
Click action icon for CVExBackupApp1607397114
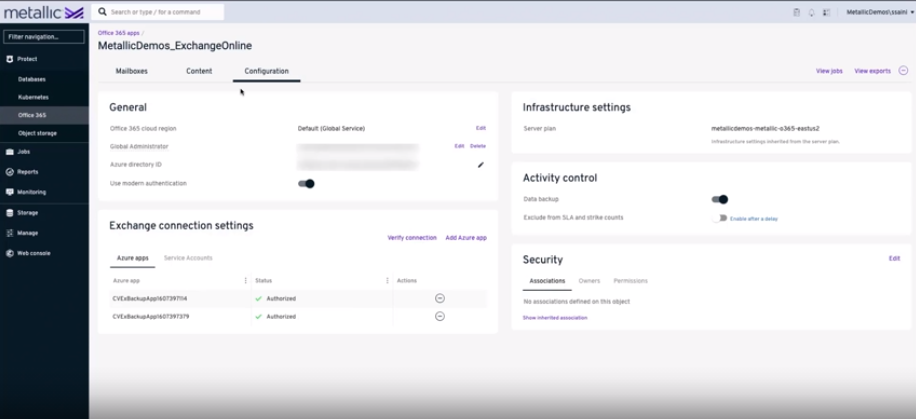click(x=440, y=298)
